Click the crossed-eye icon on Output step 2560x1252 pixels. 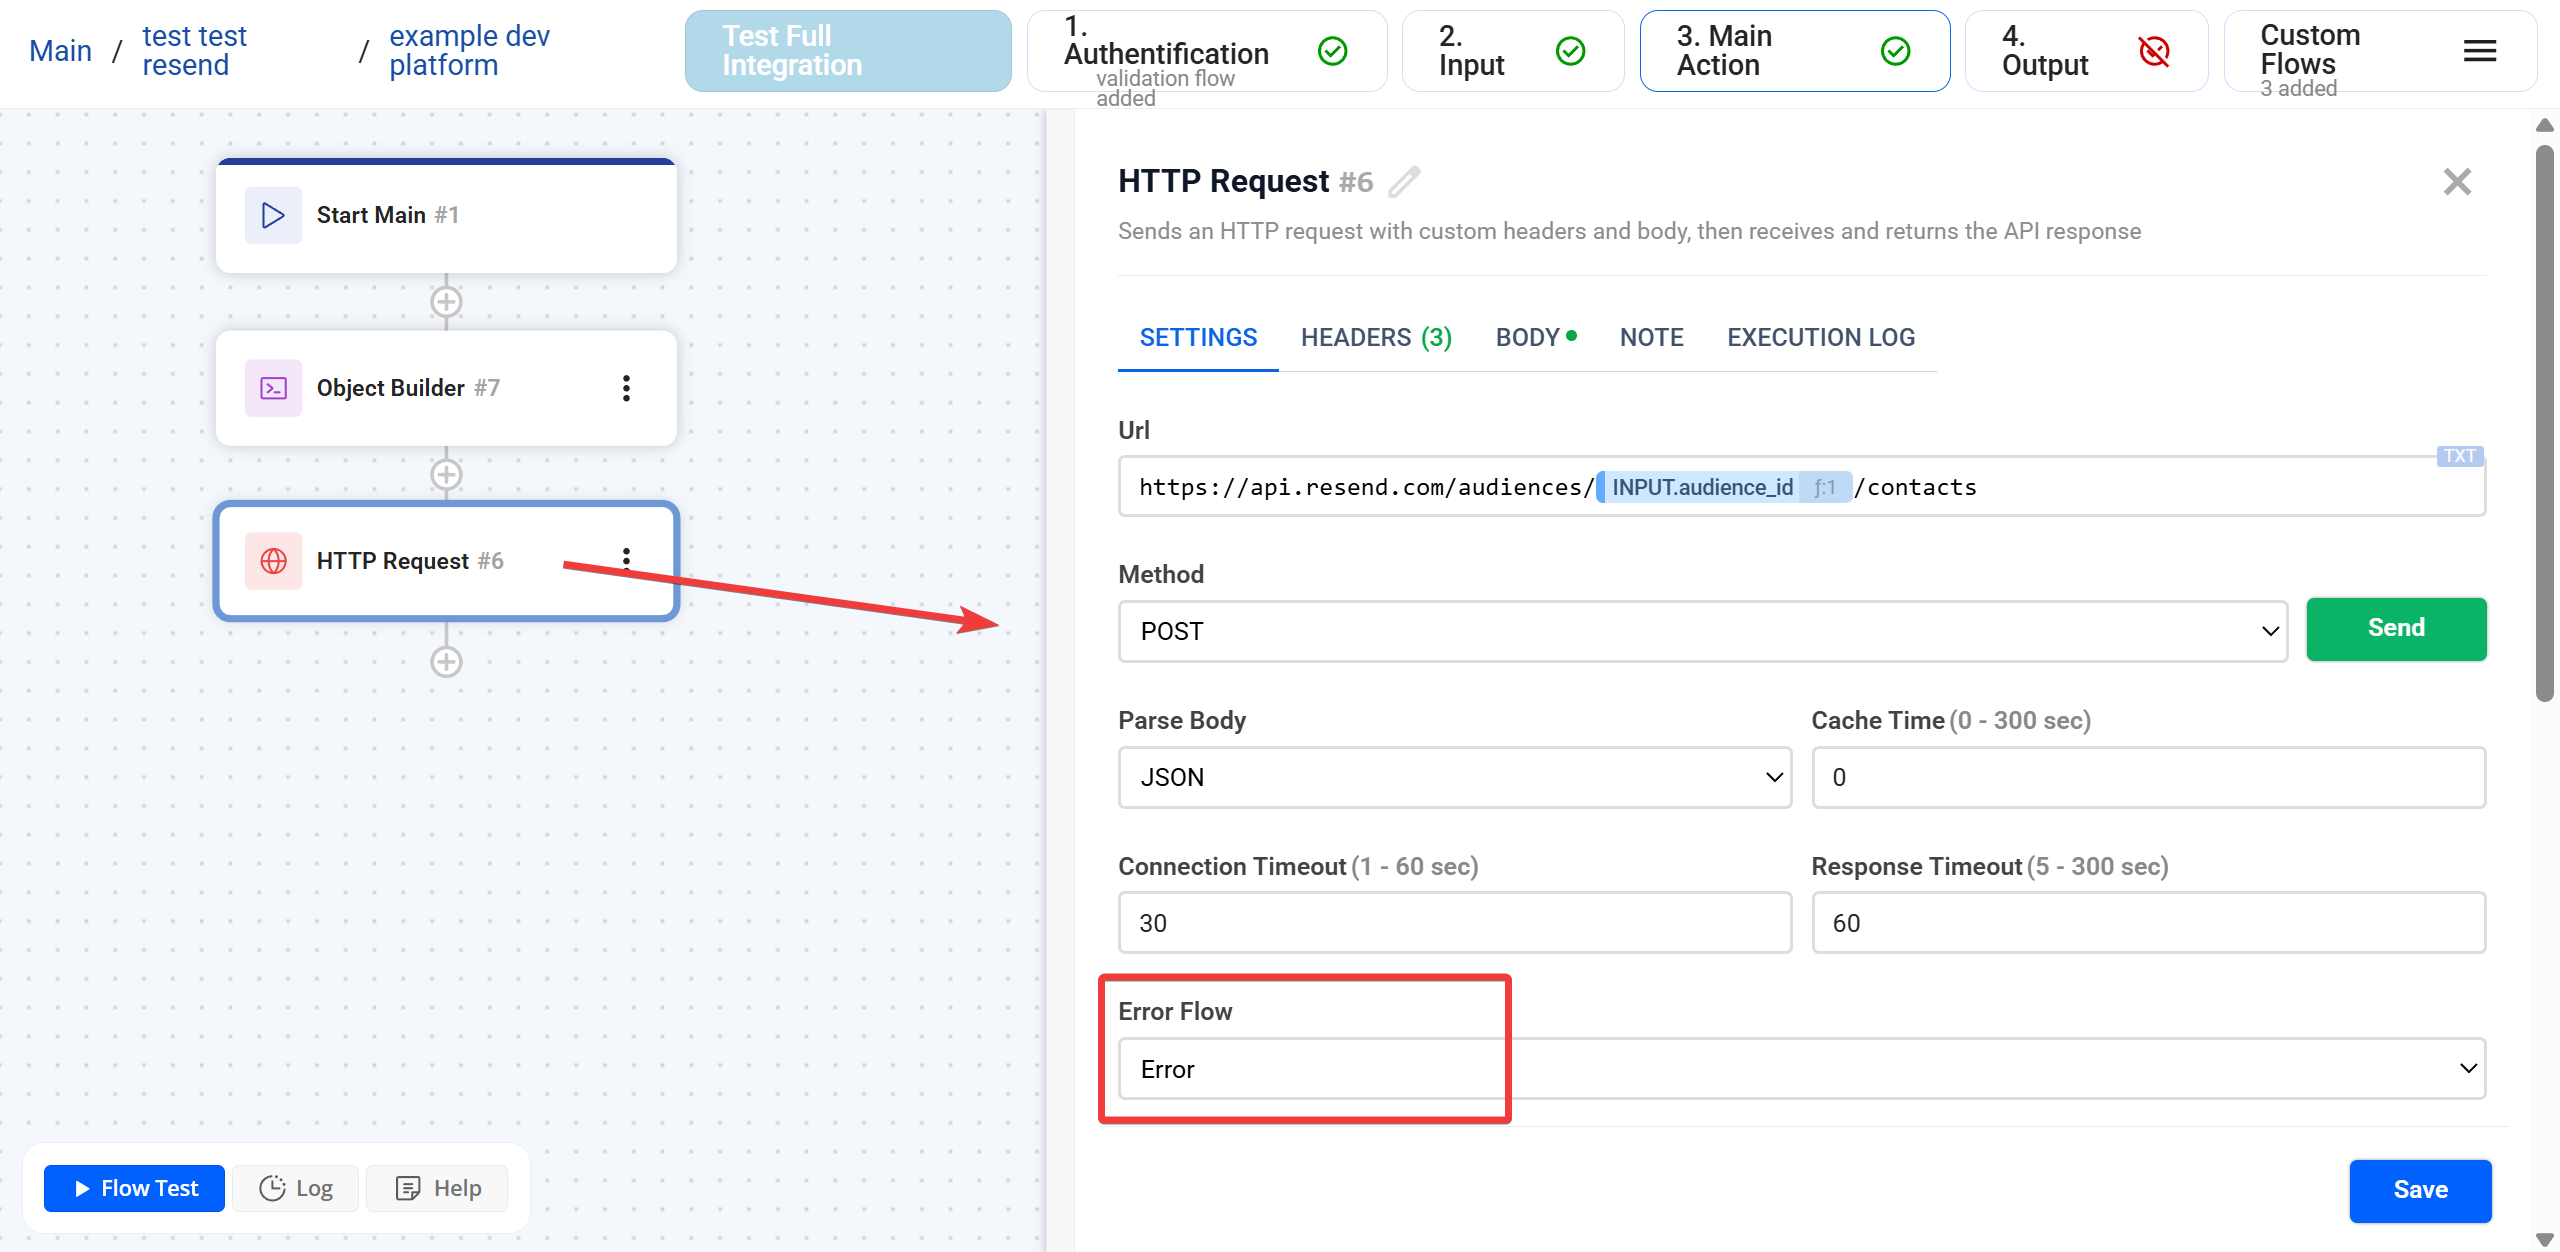(2155, 51)
